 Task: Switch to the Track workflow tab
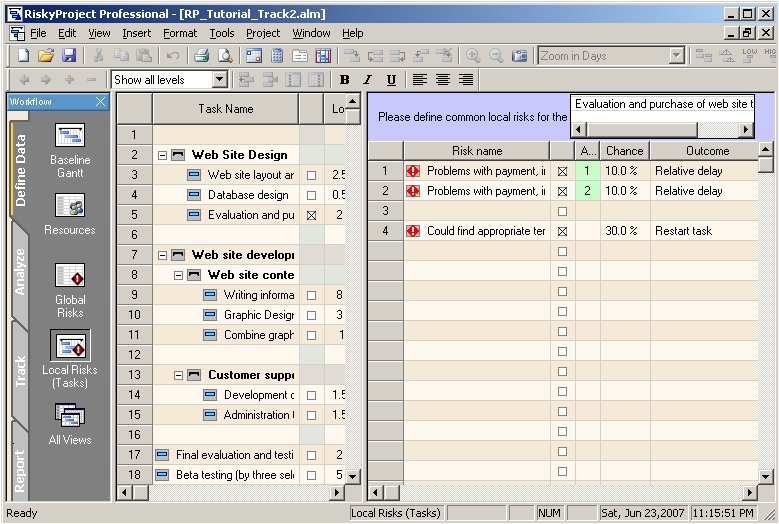pyautogui.click(x=19, y=372)
